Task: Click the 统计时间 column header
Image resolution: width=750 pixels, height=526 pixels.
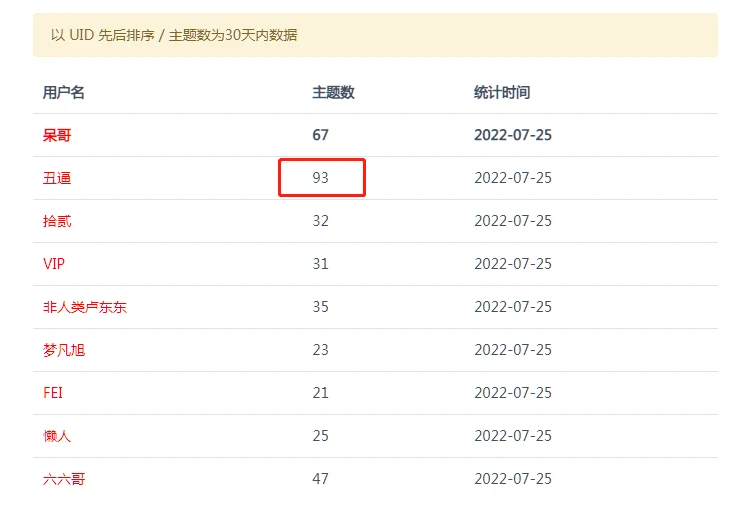Action: [x=502, y=92]
